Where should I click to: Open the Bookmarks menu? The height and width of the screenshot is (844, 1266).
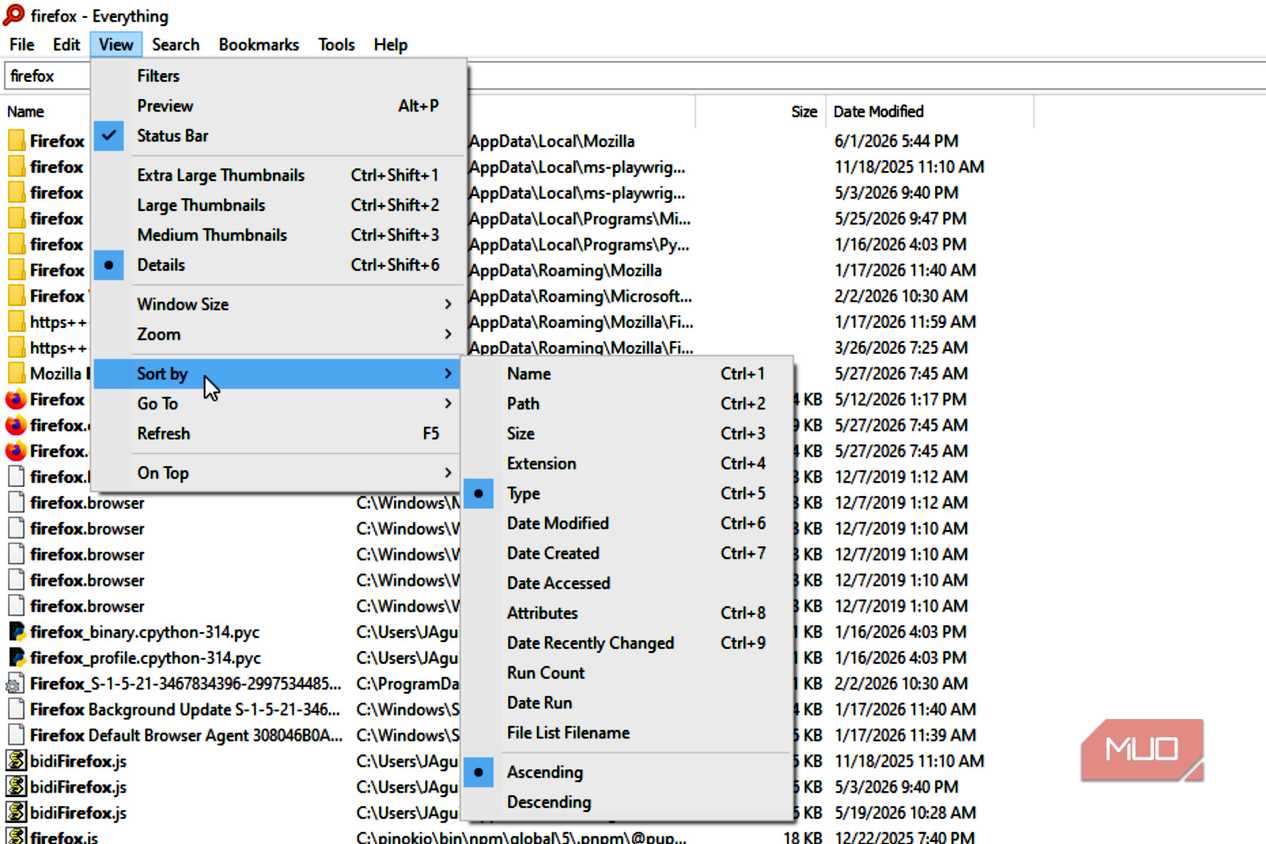tap(259, 44)
